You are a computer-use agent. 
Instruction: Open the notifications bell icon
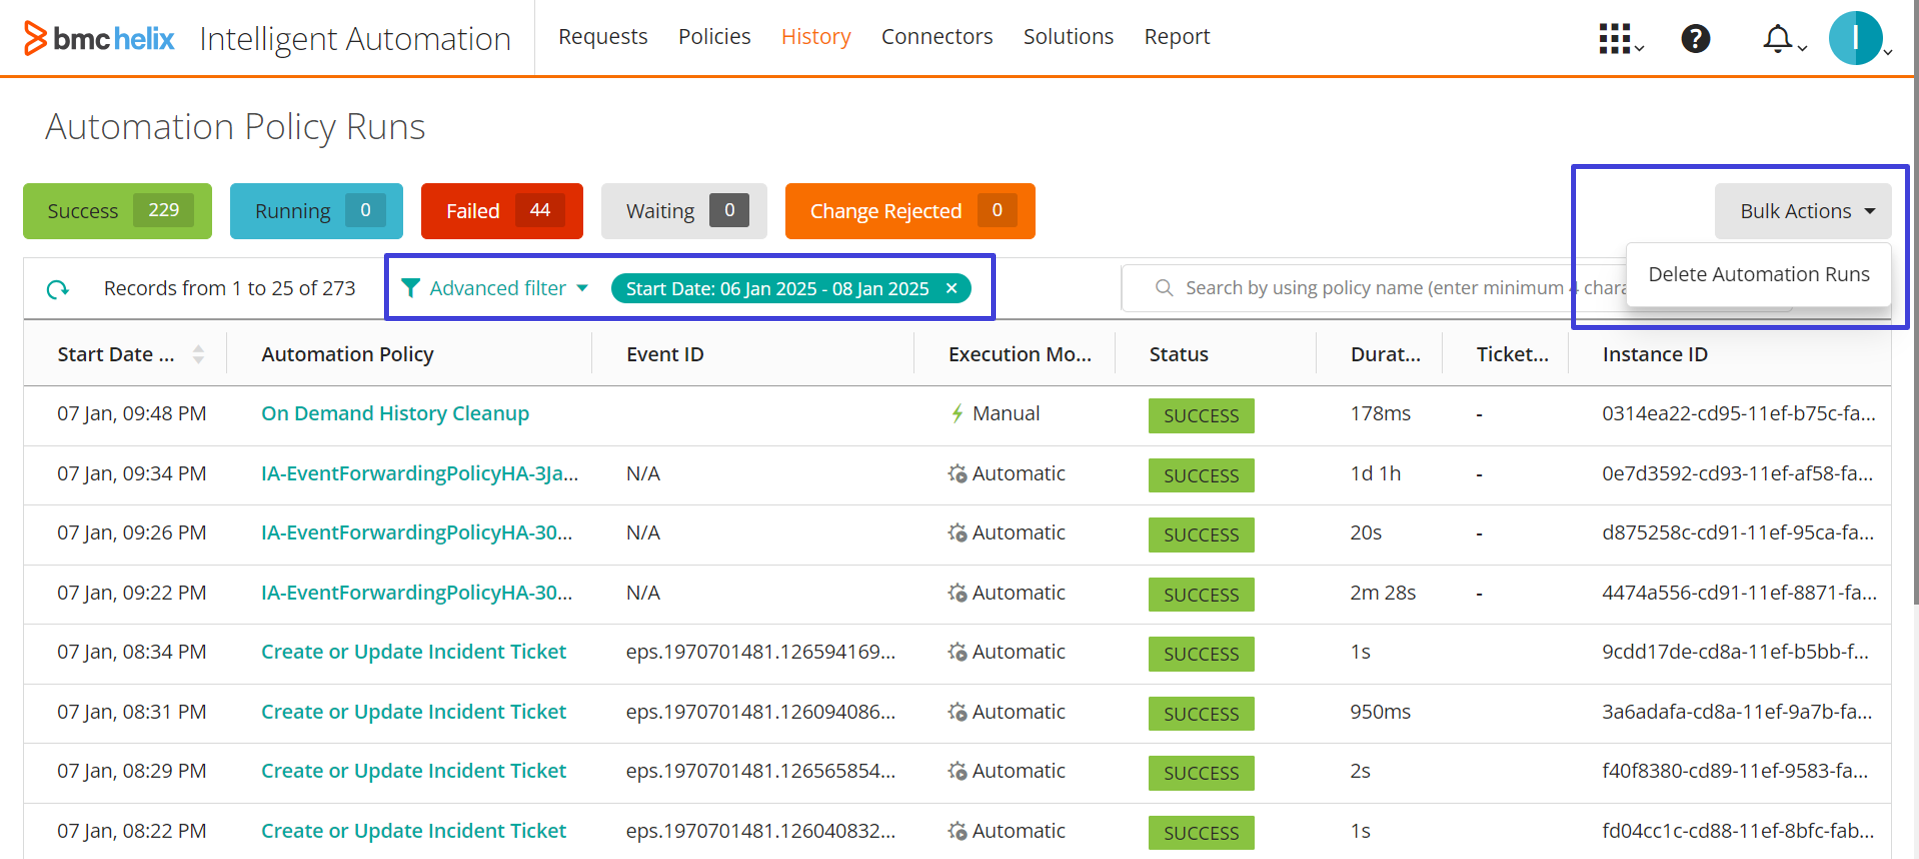pyautogui.click(x=1777, y=39)
